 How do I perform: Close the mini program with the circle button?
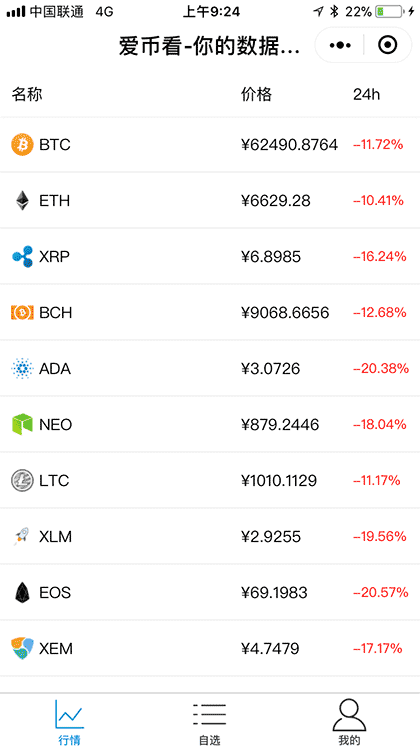(x=388, y=45)
